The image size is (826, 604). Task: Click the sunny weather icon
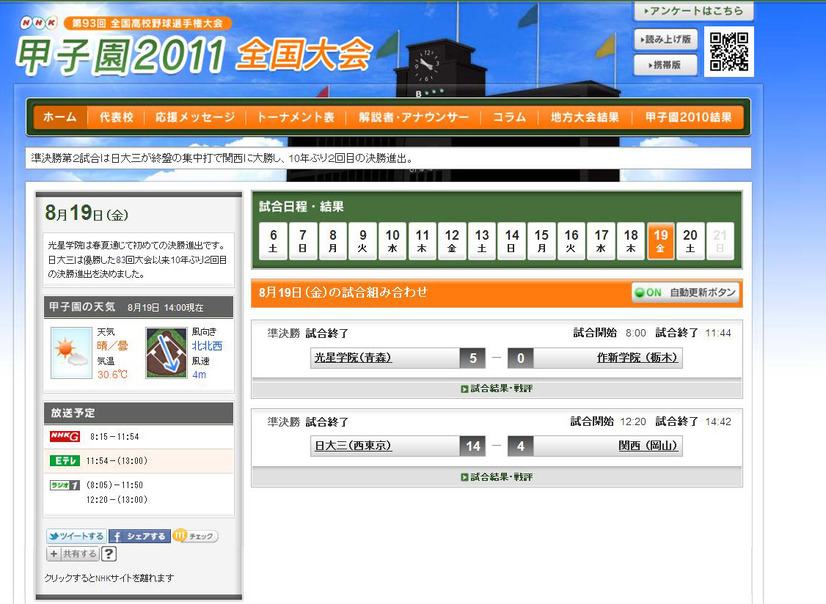[71, 353]
